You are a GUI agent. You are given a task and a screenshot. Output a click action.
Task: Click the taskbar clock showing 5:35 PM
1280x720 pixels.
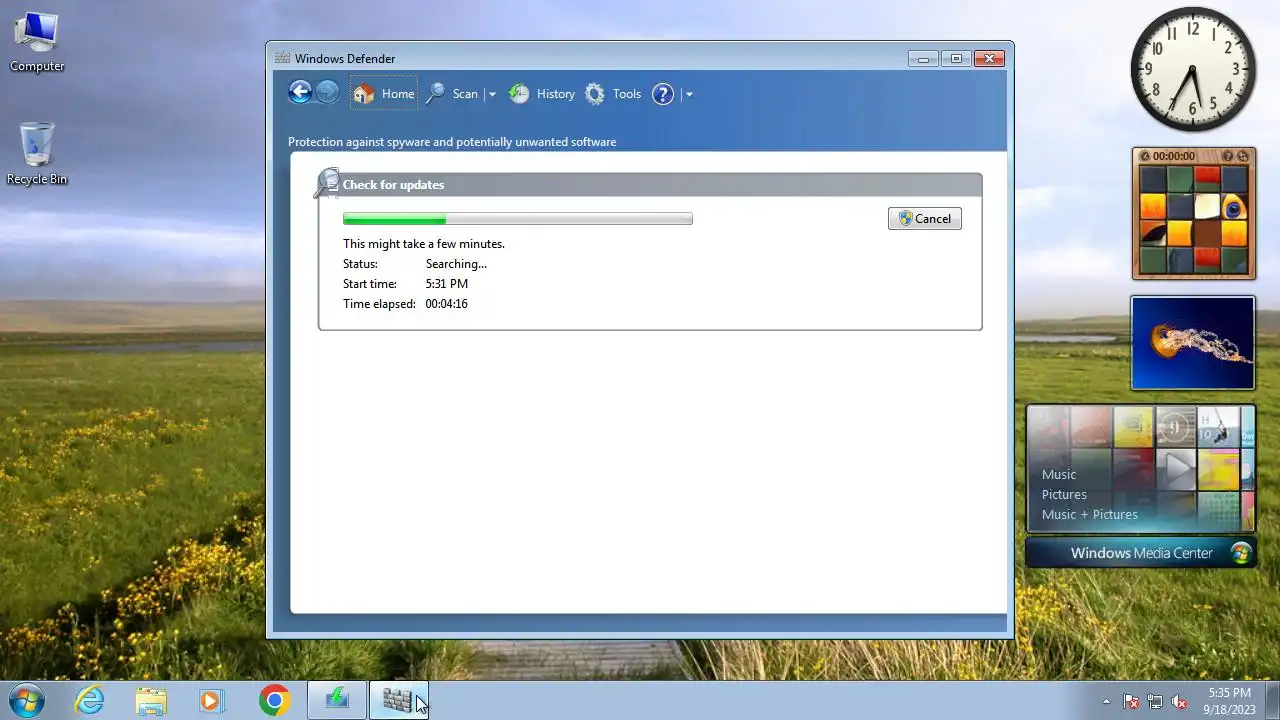pos(1229,700)
